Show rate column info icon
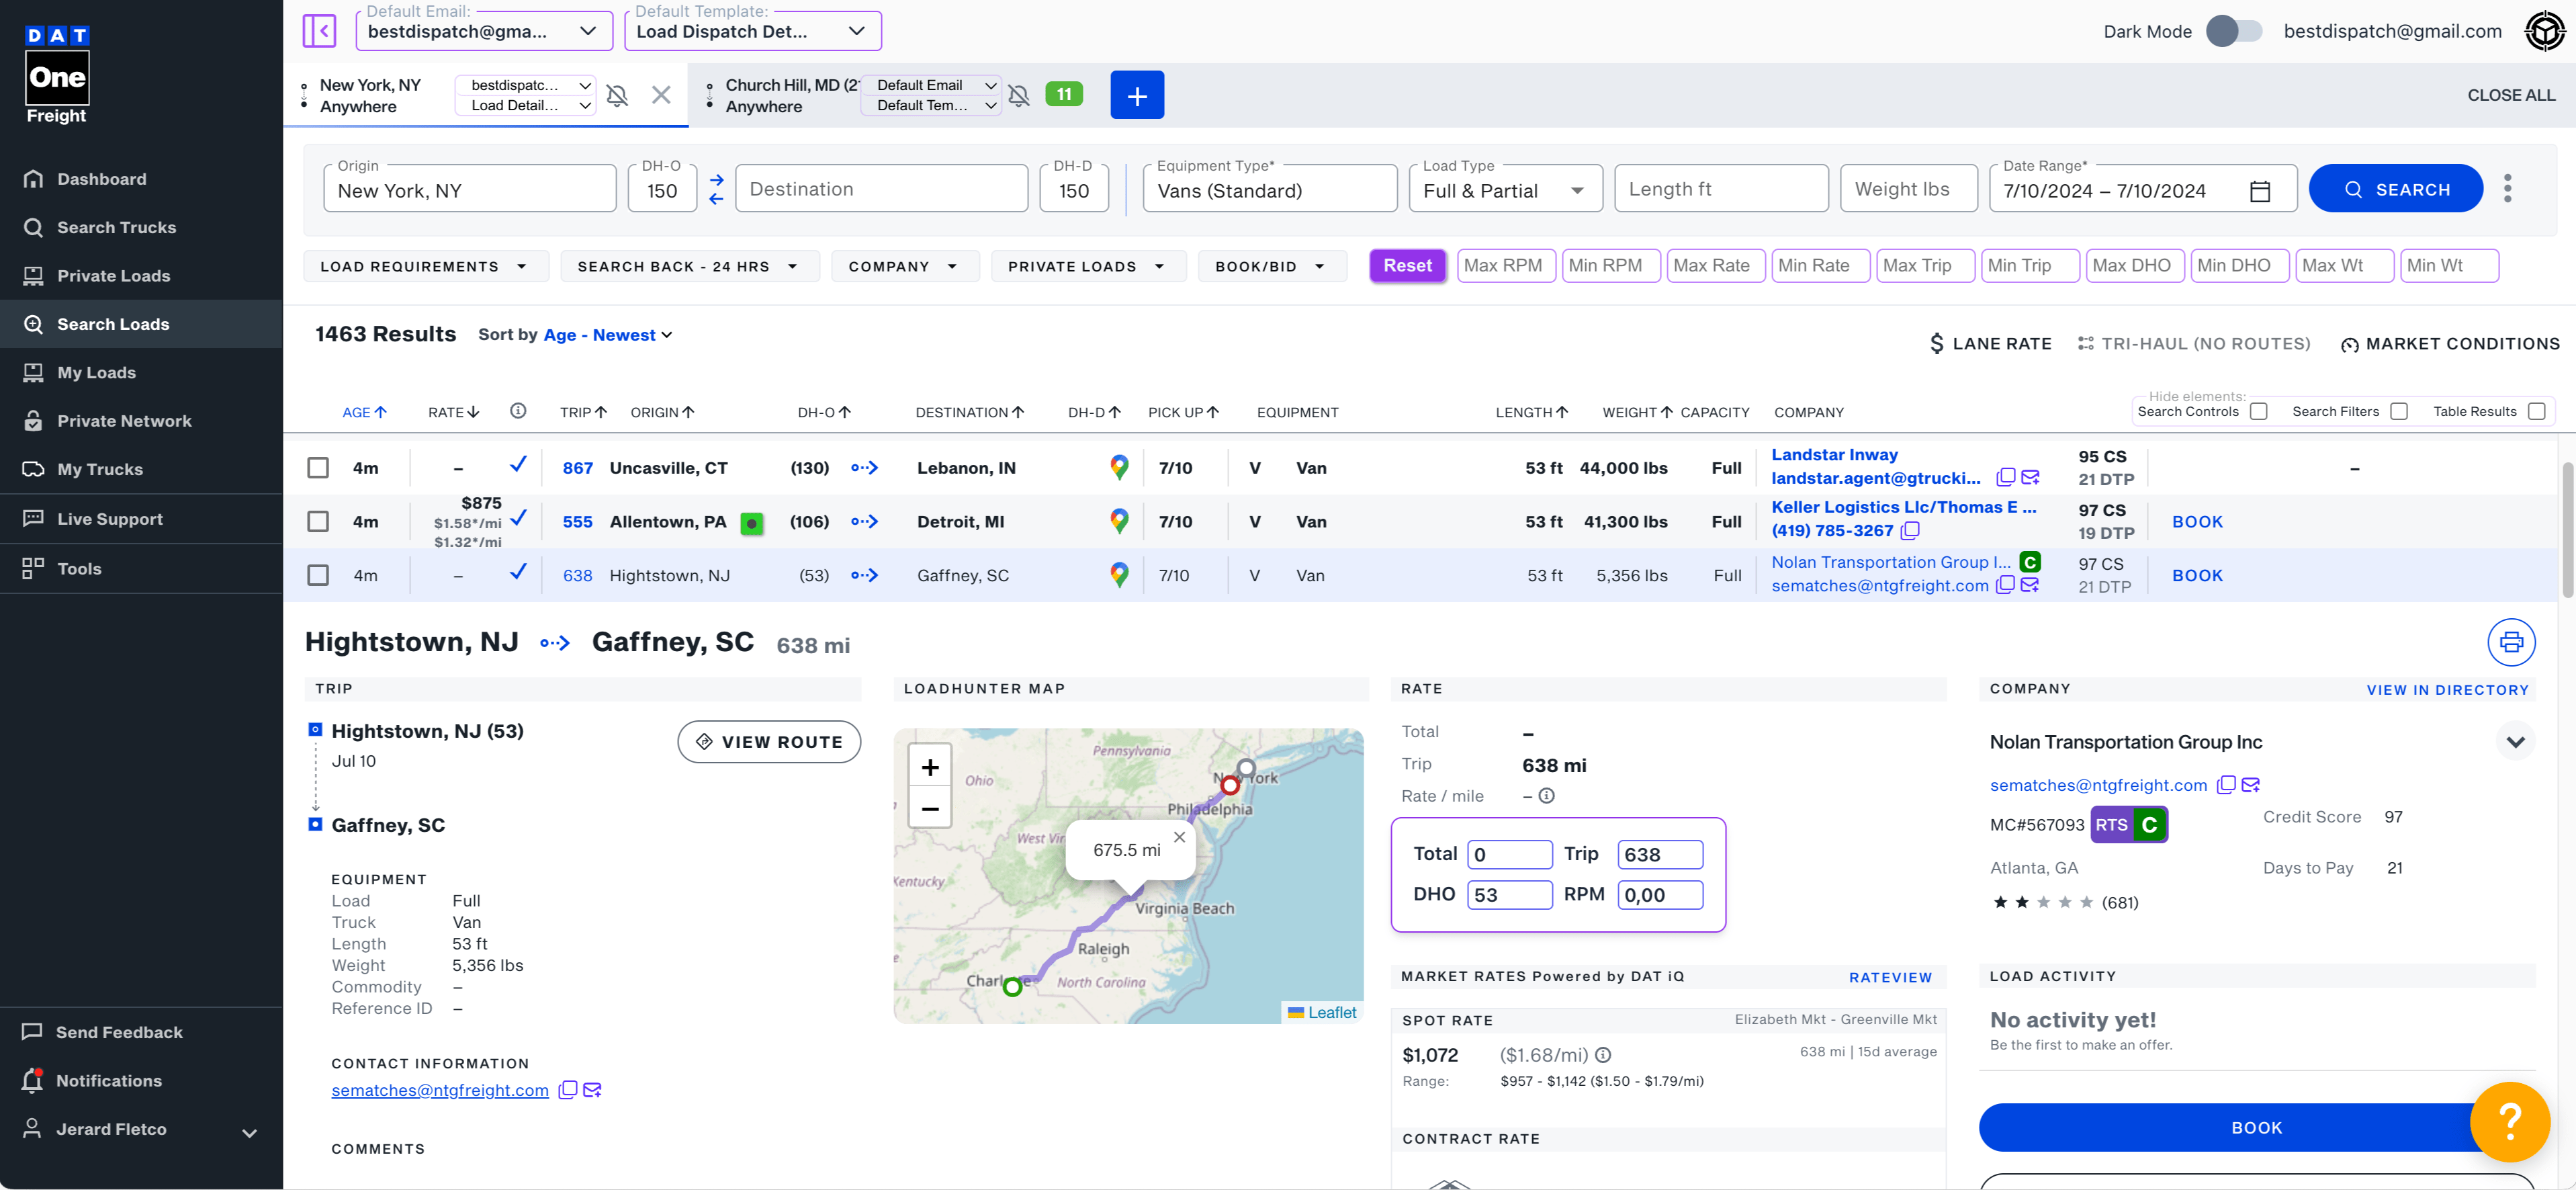 518,411
